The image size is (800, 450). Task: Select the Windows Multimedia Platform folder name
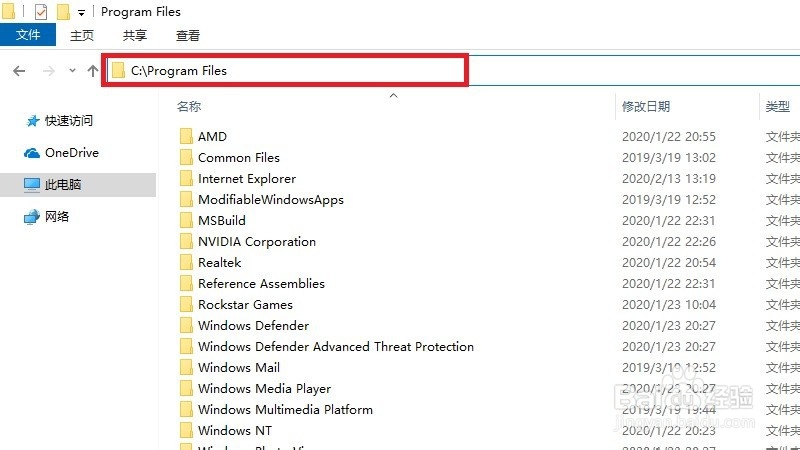pyautogui.click(x=285, y=410)
